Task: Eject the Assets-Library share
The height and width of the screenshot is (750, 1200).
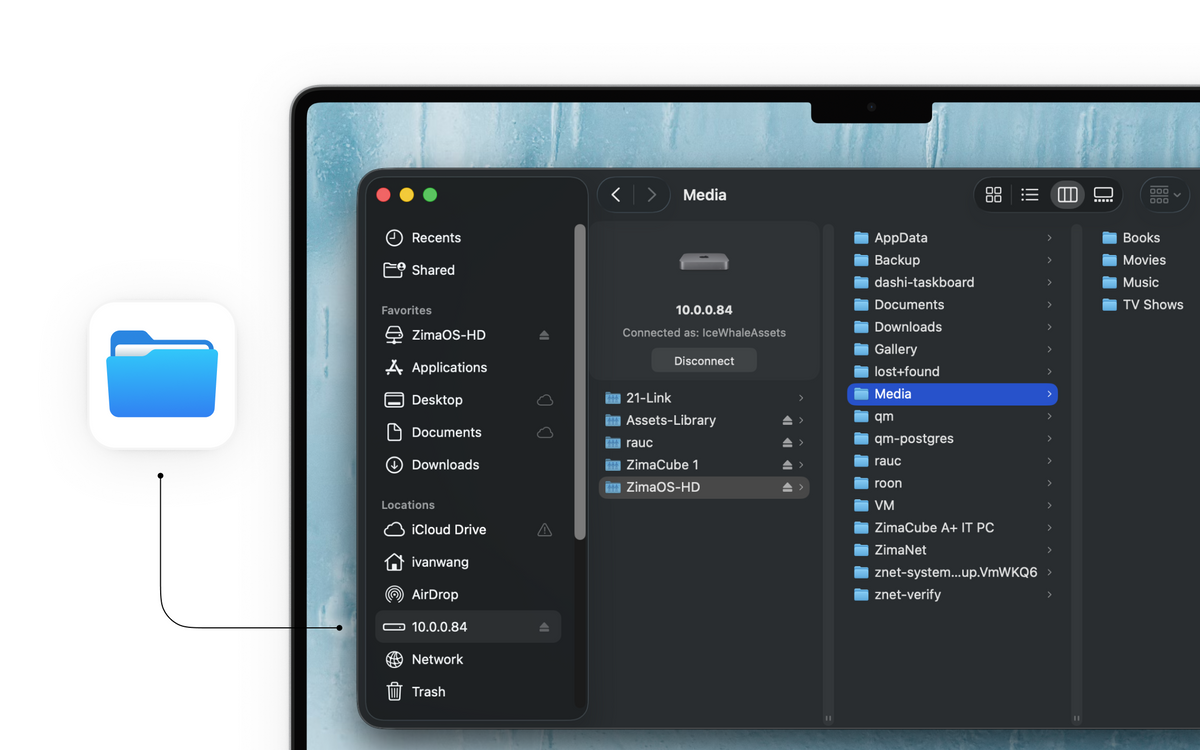Action: pos(787,420)
